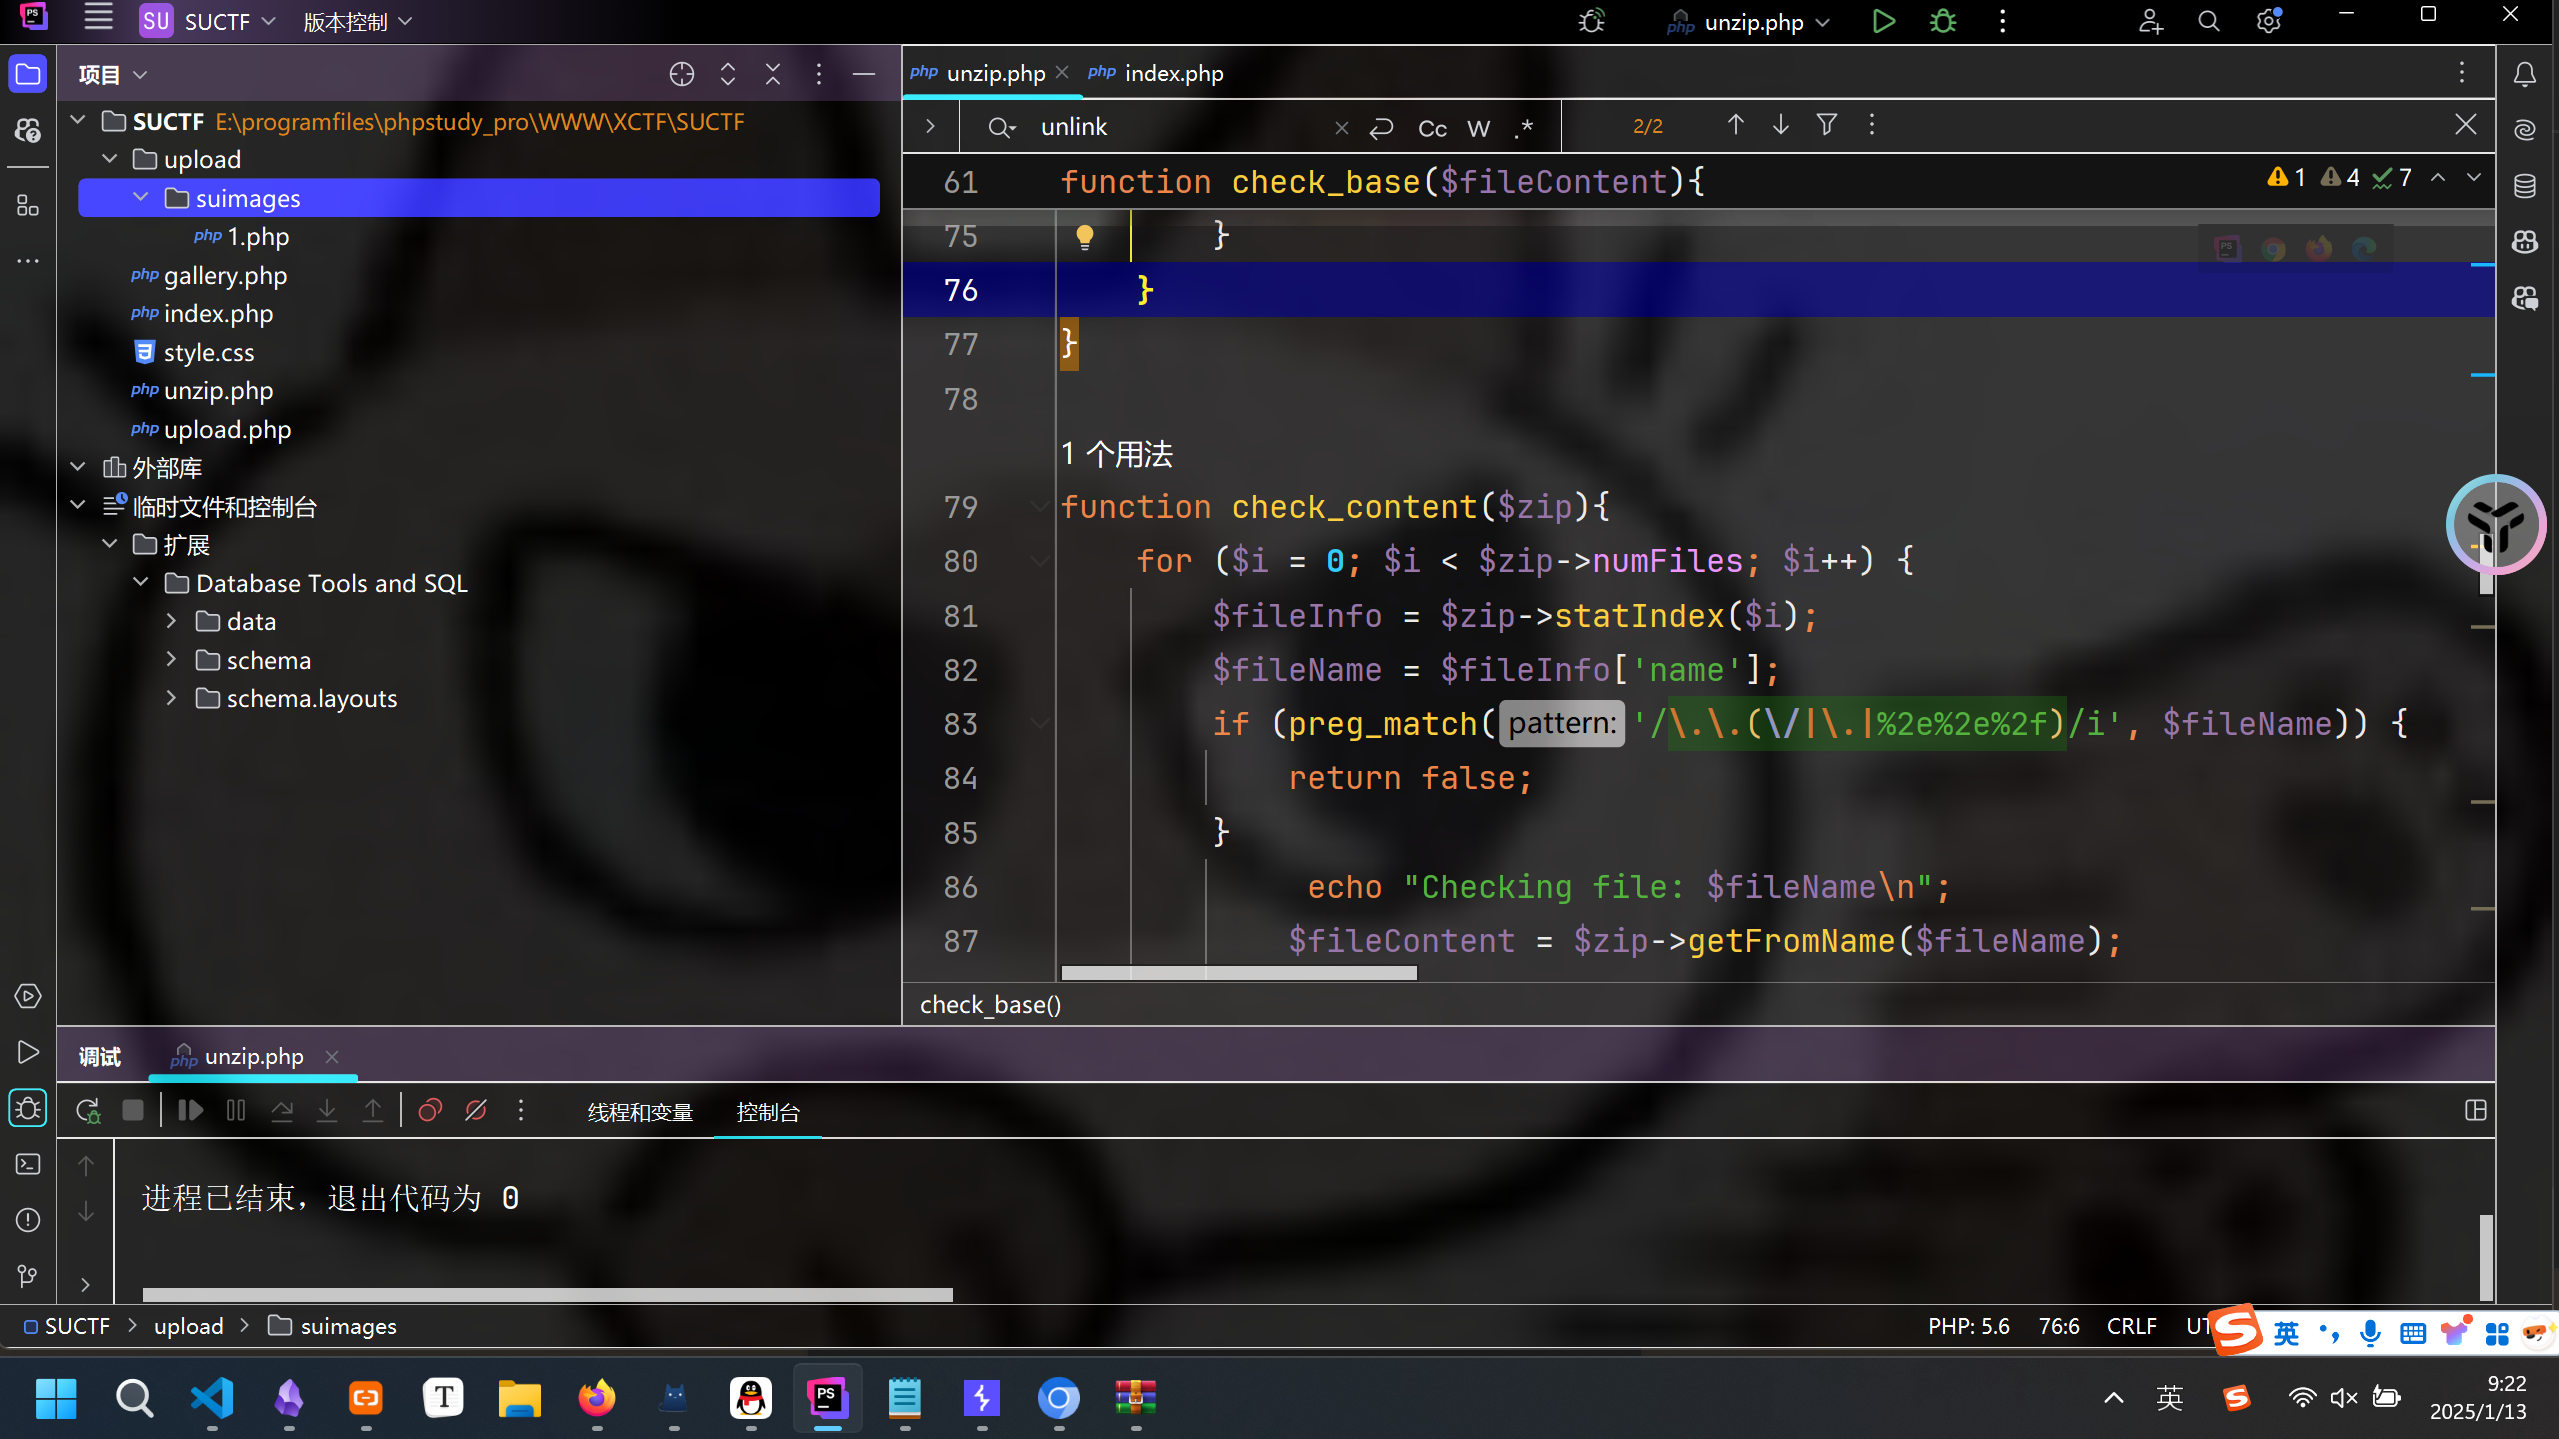
Task: Click the green Run button
Action: point(1883,21)
